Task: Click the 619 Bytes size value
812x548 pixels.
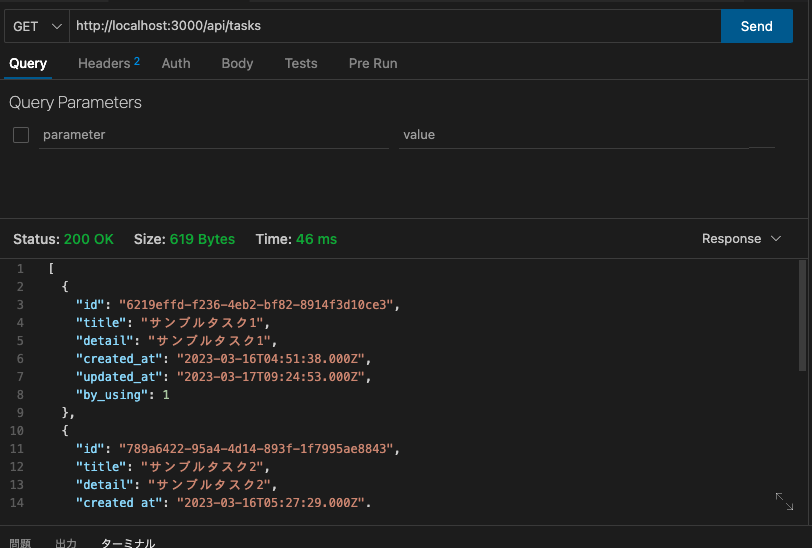Action: point(202,239)
